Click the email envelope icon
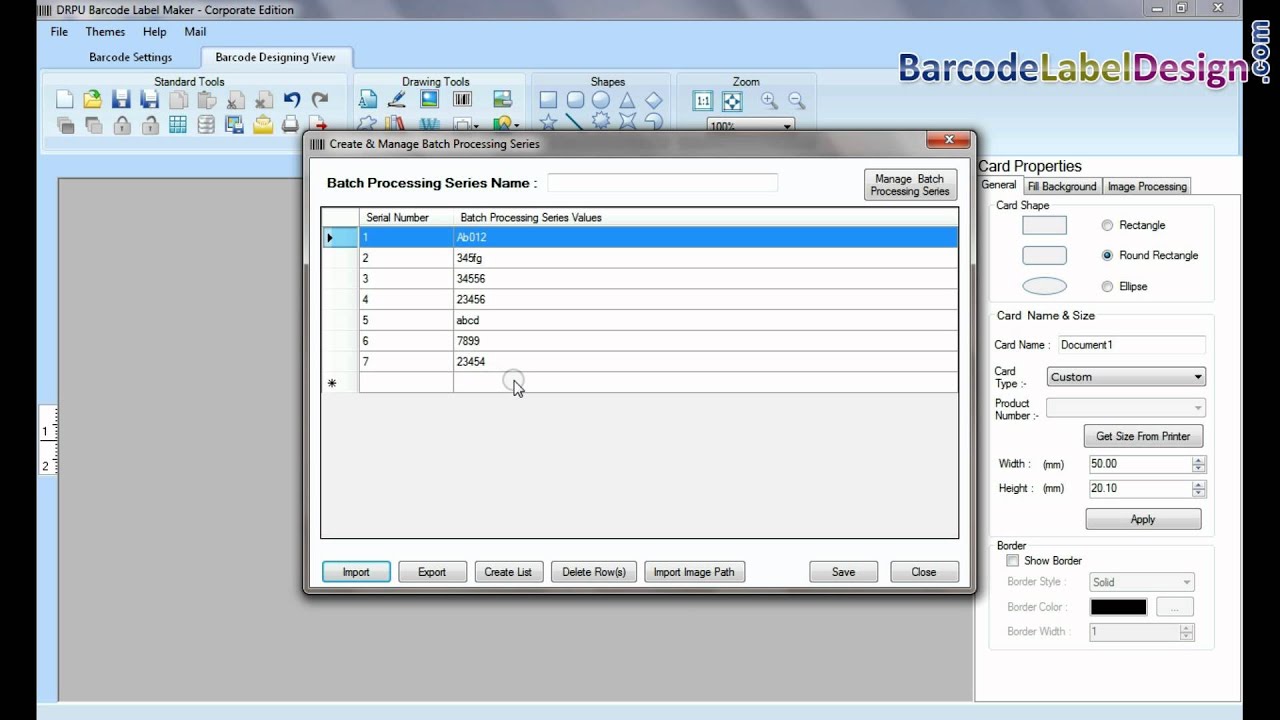 (x=263, y=125)
